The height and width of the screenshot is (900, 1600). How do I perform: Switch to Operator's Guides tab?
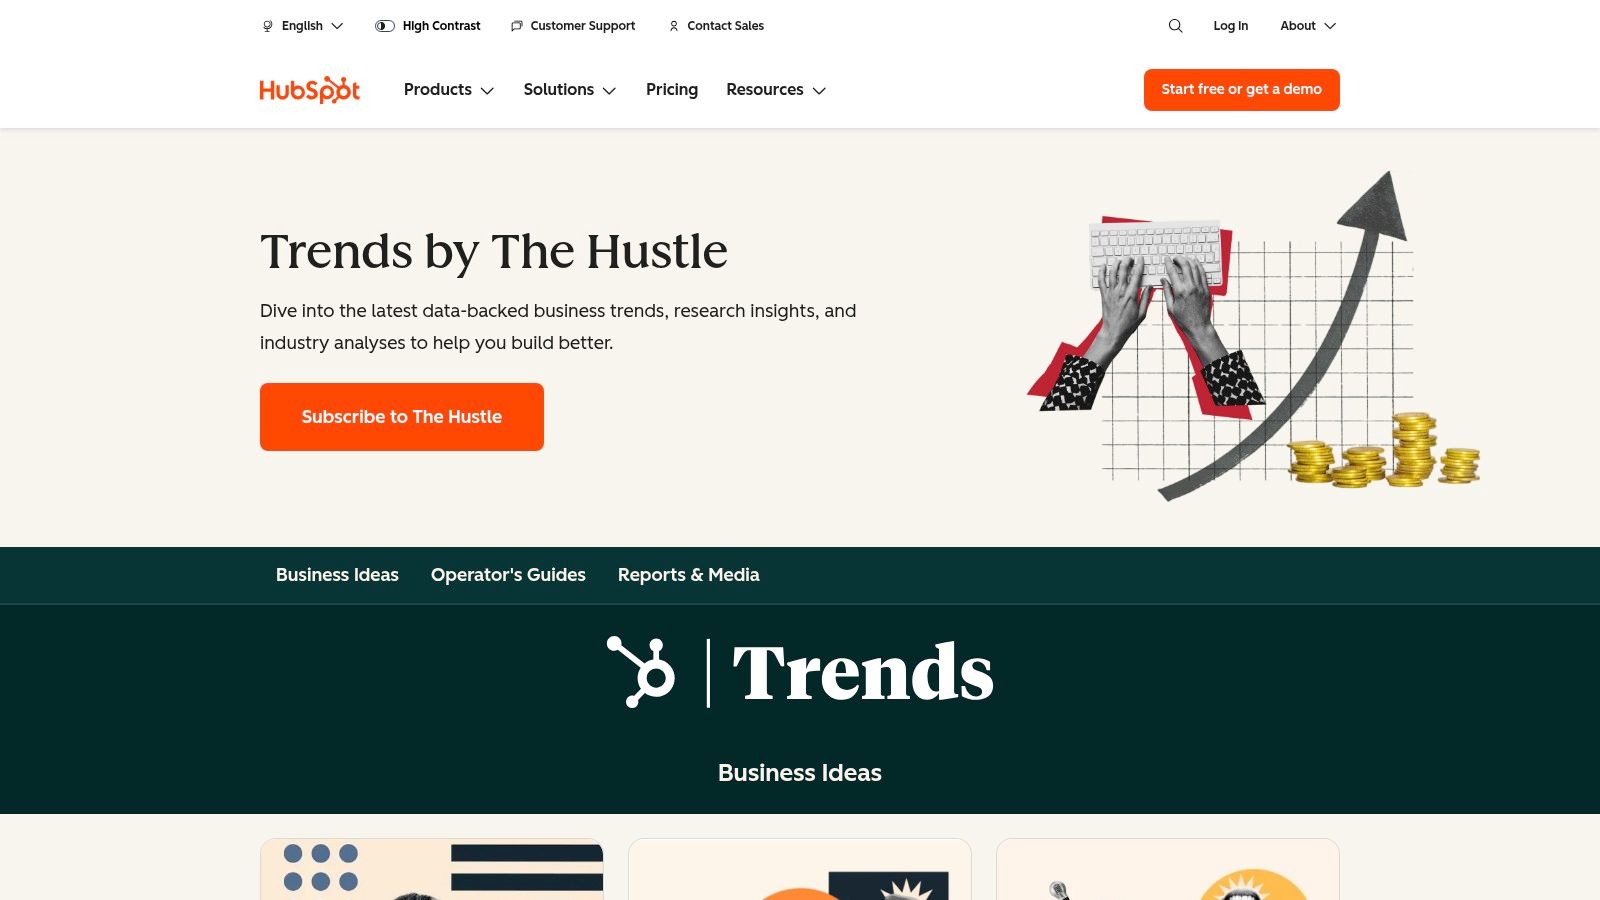[508, 575]
